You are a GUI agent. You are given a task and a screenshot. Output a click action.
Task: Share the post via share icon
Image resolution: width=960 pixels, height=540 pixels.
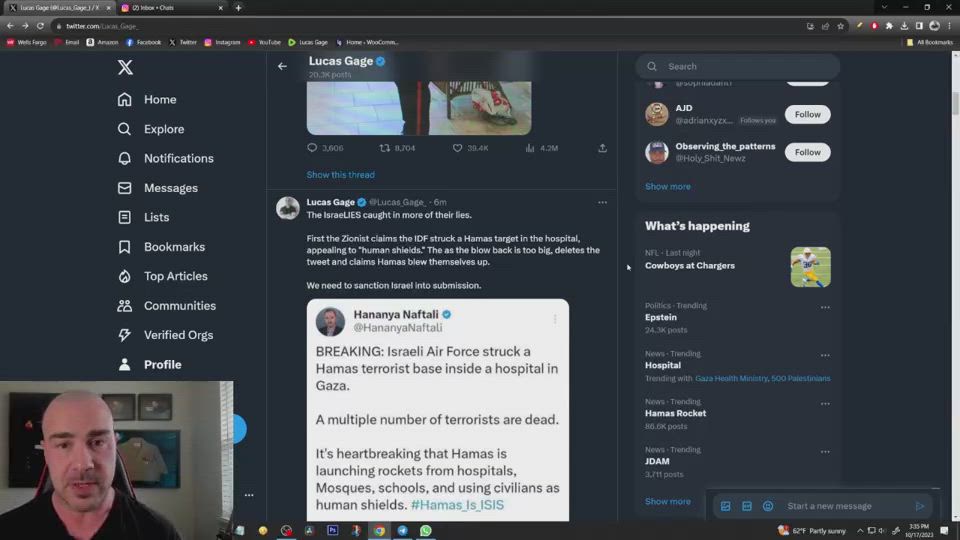pos(602,148)
